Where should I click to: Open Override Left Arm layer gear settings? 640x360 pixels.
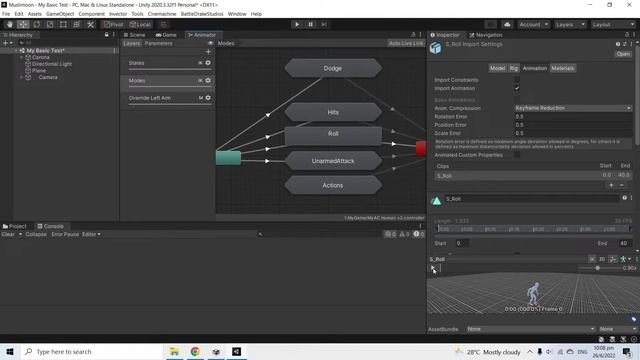coord(208,98)
